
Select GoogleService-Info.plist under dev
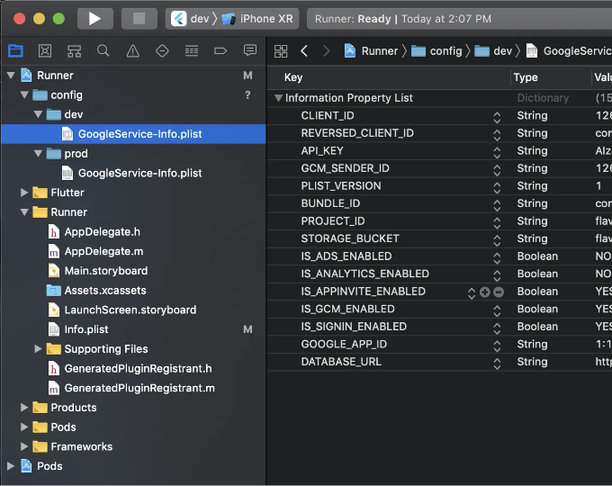point(132,134)
